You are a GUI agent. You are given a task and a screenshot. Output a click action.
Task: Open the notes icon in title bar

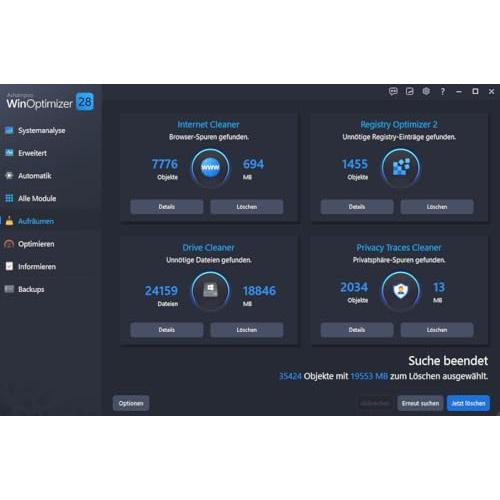coord(409,91)
